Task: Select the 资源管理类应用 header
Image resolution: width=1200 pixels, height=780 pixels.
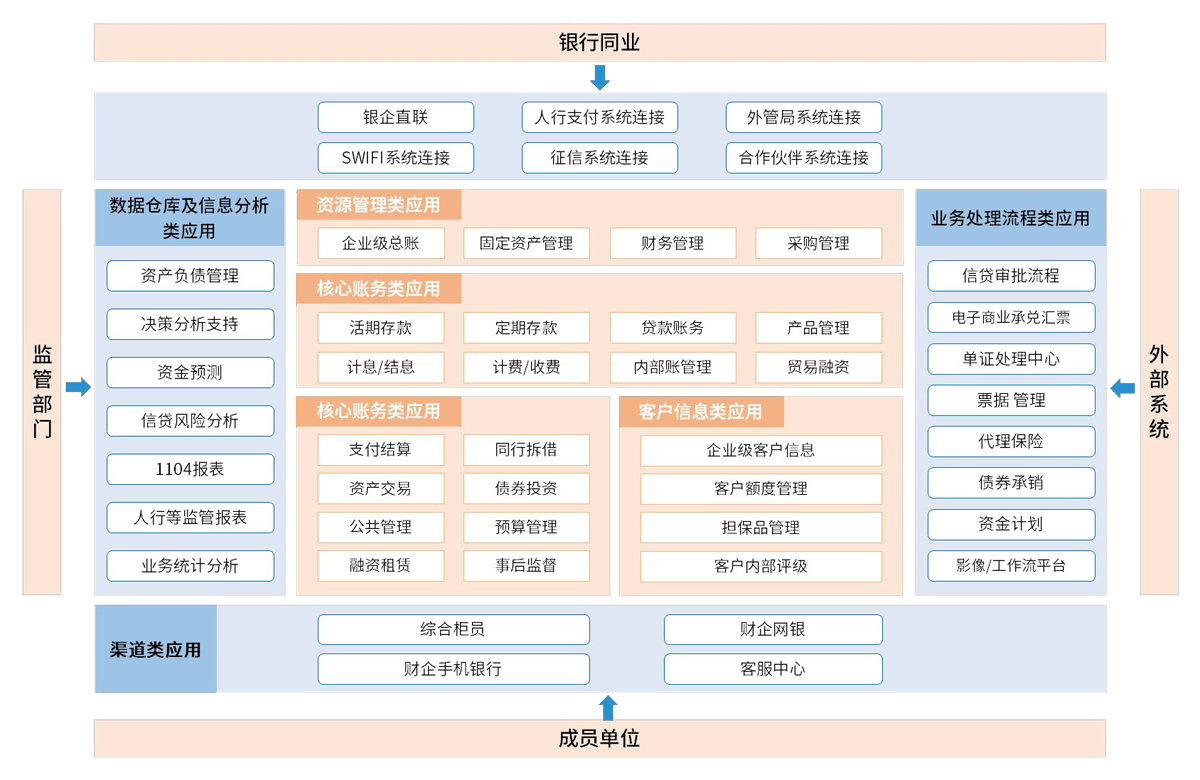Action: point(378,205)
